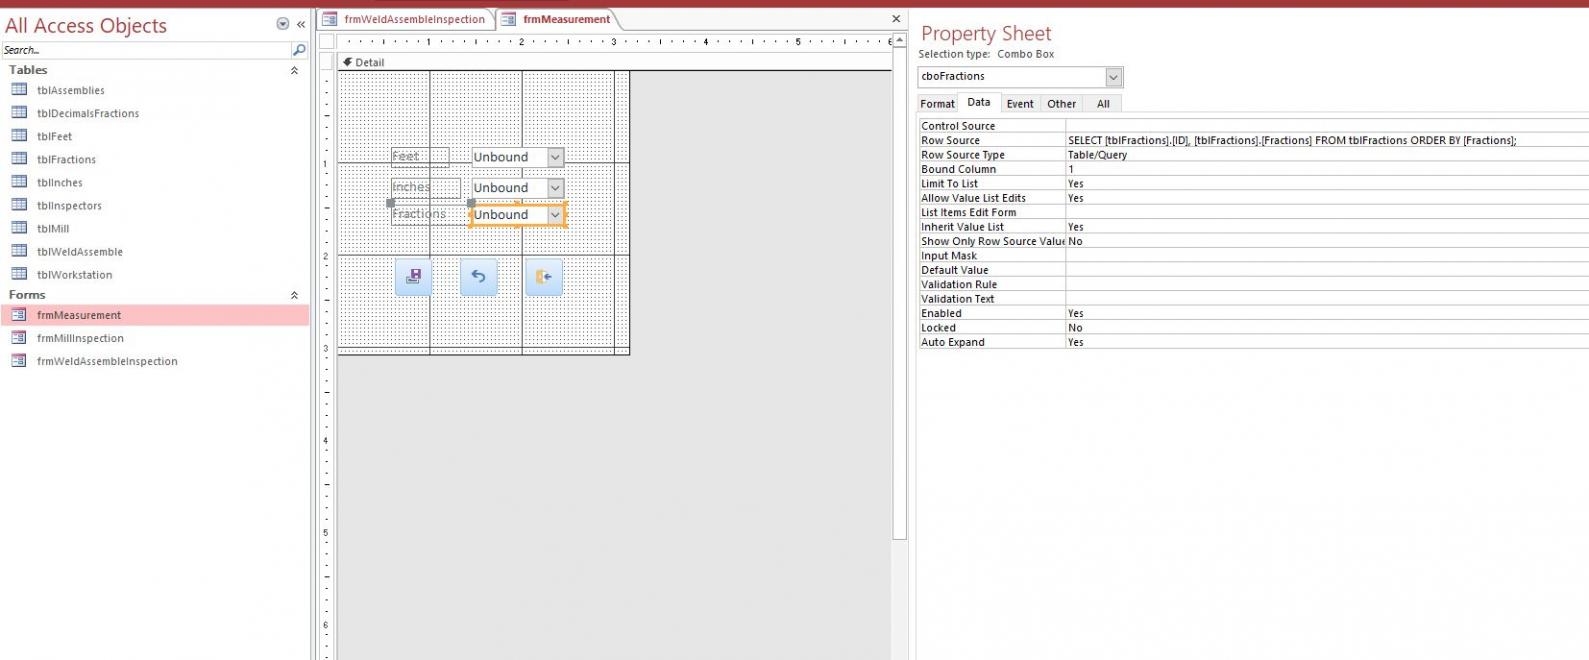Open Fractions combo box dropdown arrow
1589x660 pixels.
555,215
